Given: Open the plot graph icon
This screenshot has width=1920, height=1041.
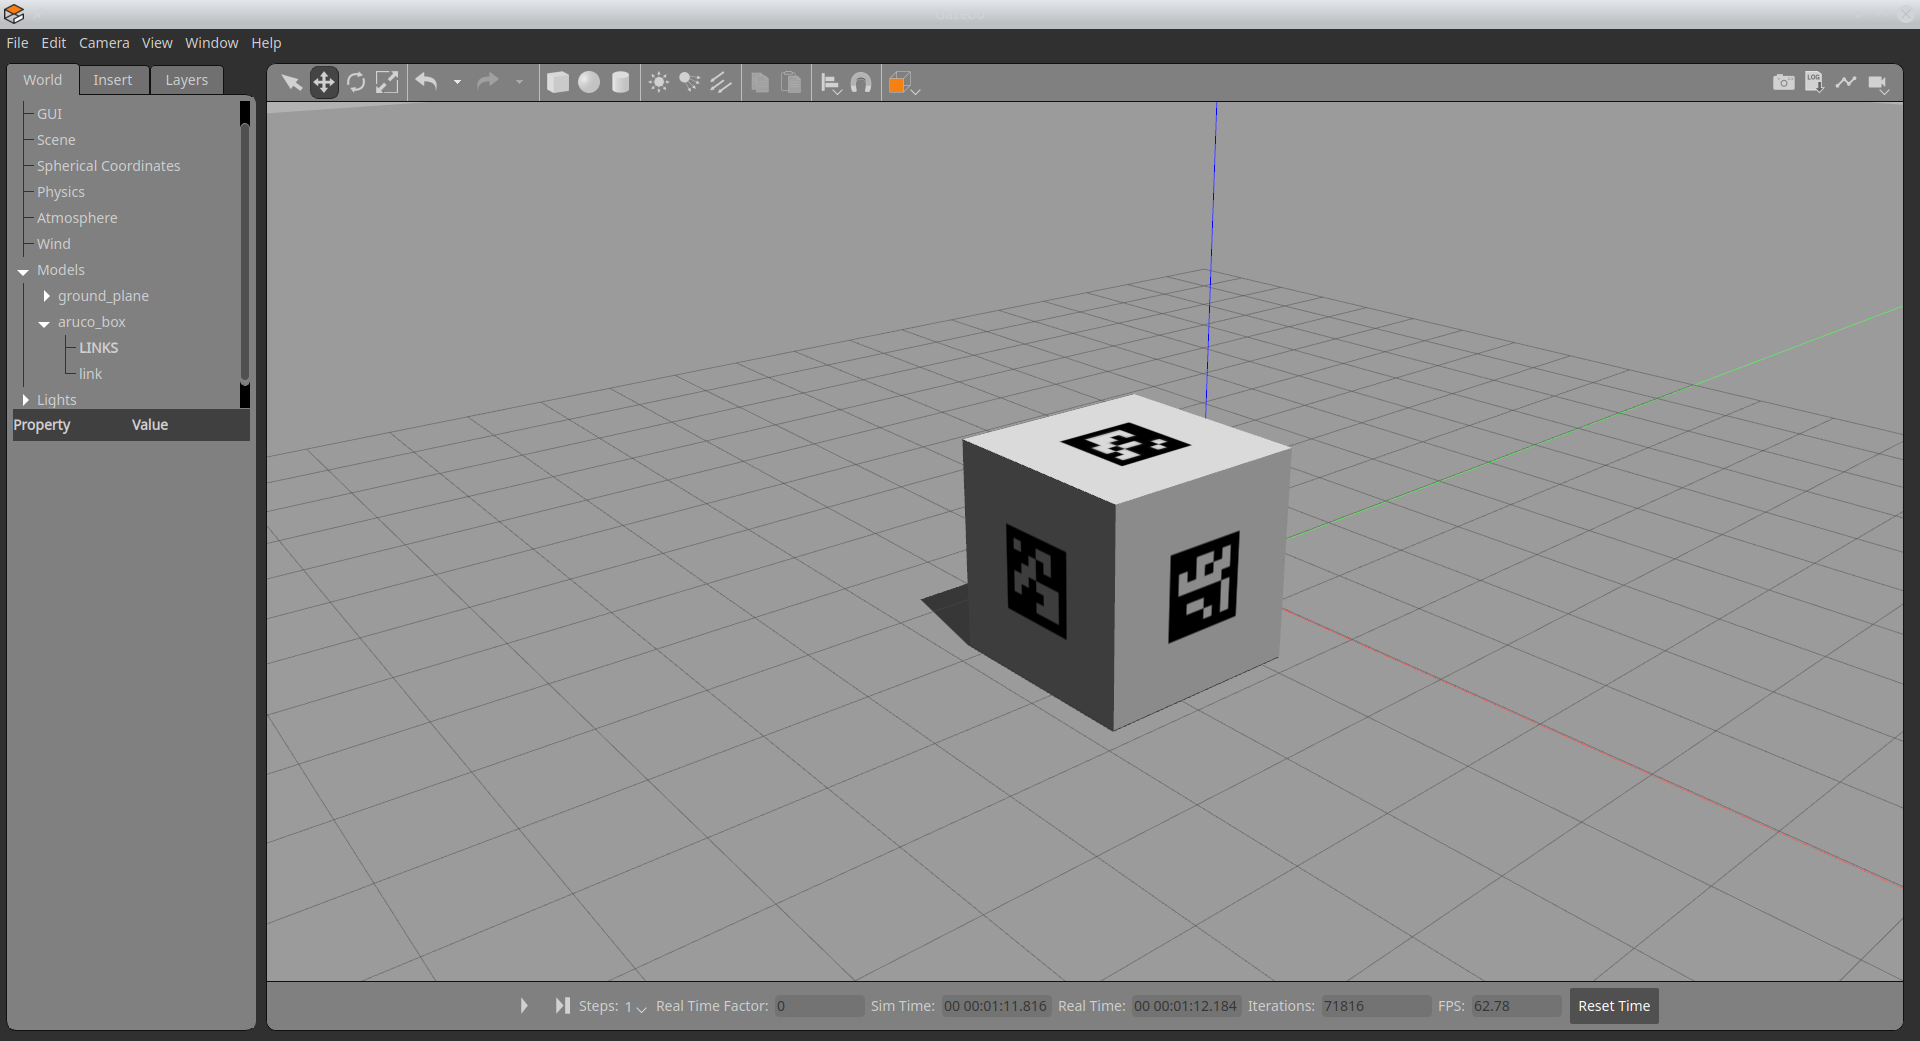Looking at the screenshot, I should (1846, 82).
